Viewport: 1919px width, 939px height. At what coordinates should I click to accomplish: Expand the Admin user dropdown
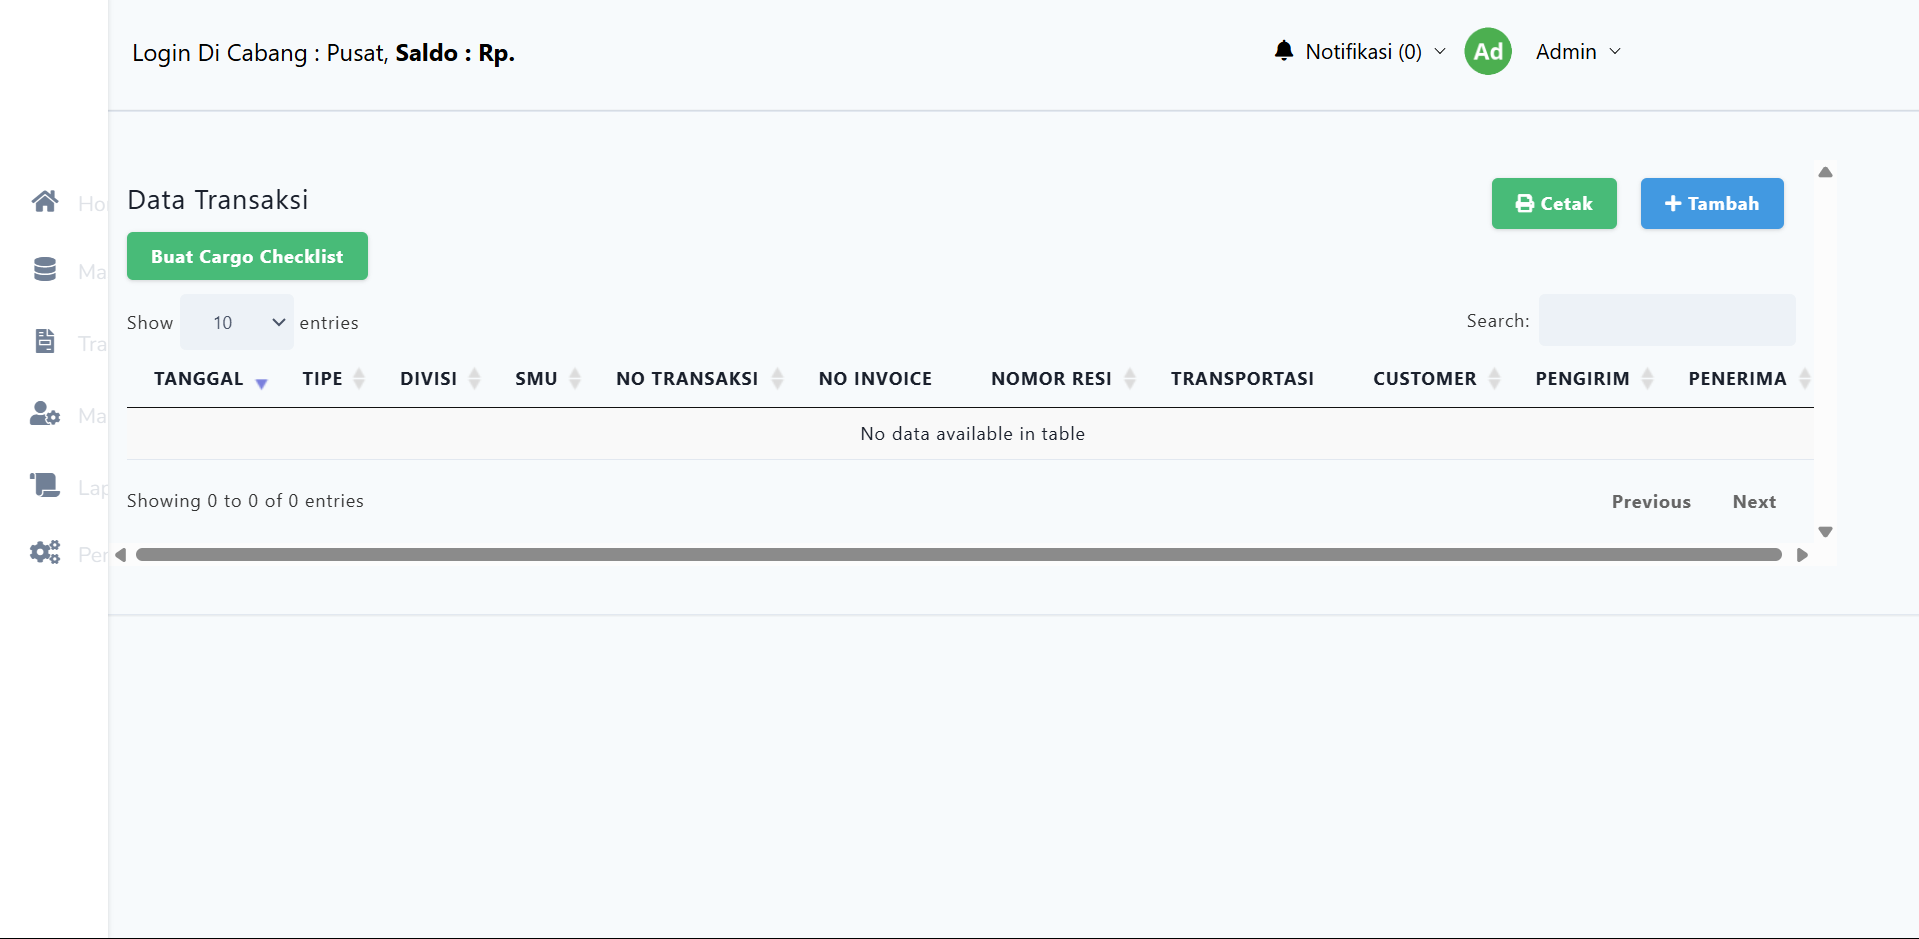point(1578,52)
